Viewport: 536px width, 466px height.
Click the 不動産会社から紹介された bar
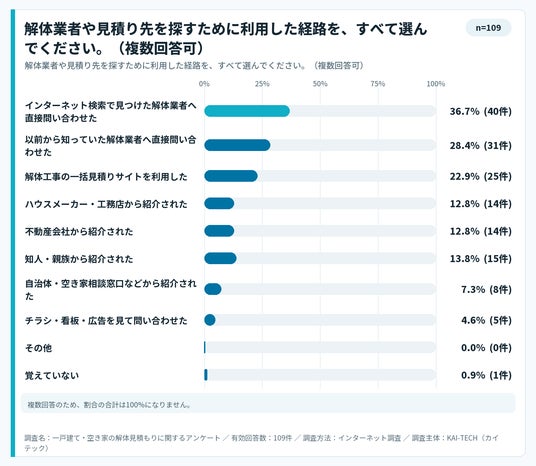point(219,231)
